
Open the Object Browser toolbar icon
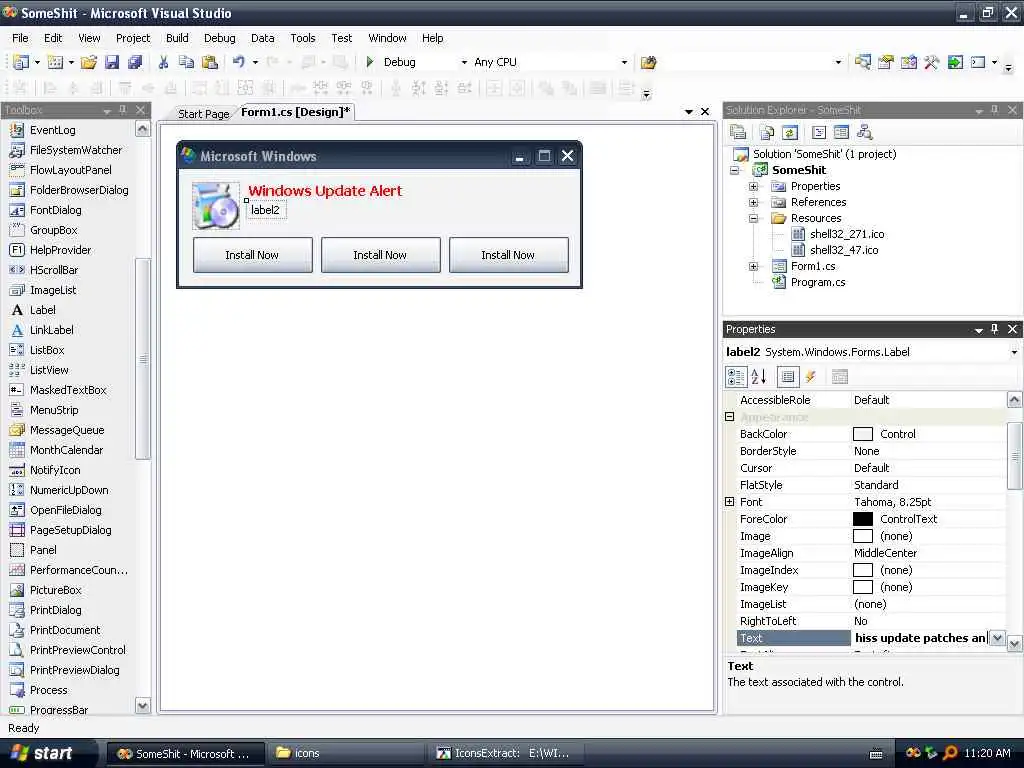908,62
